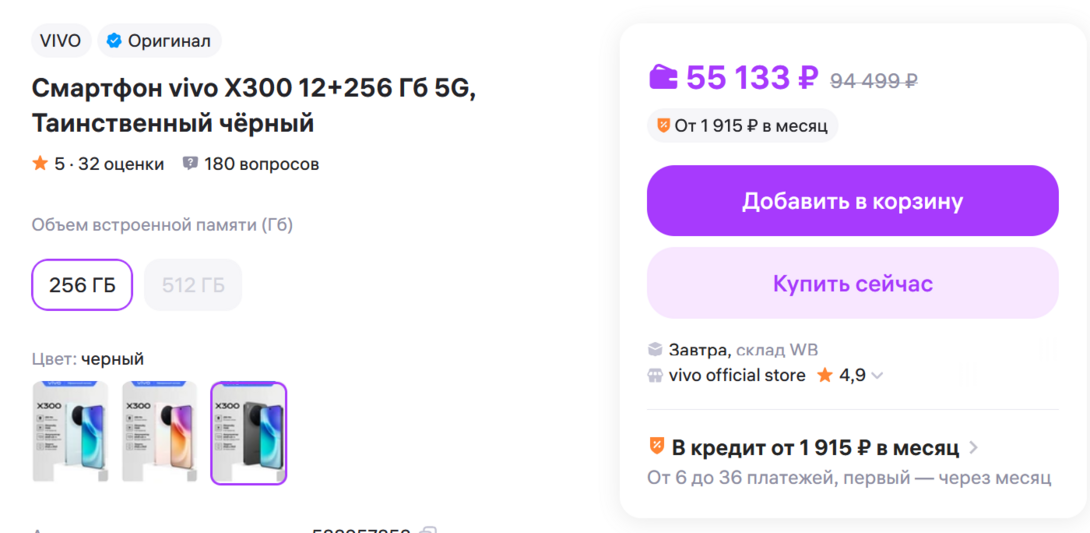Click the questions speech bubble icon

190,163
